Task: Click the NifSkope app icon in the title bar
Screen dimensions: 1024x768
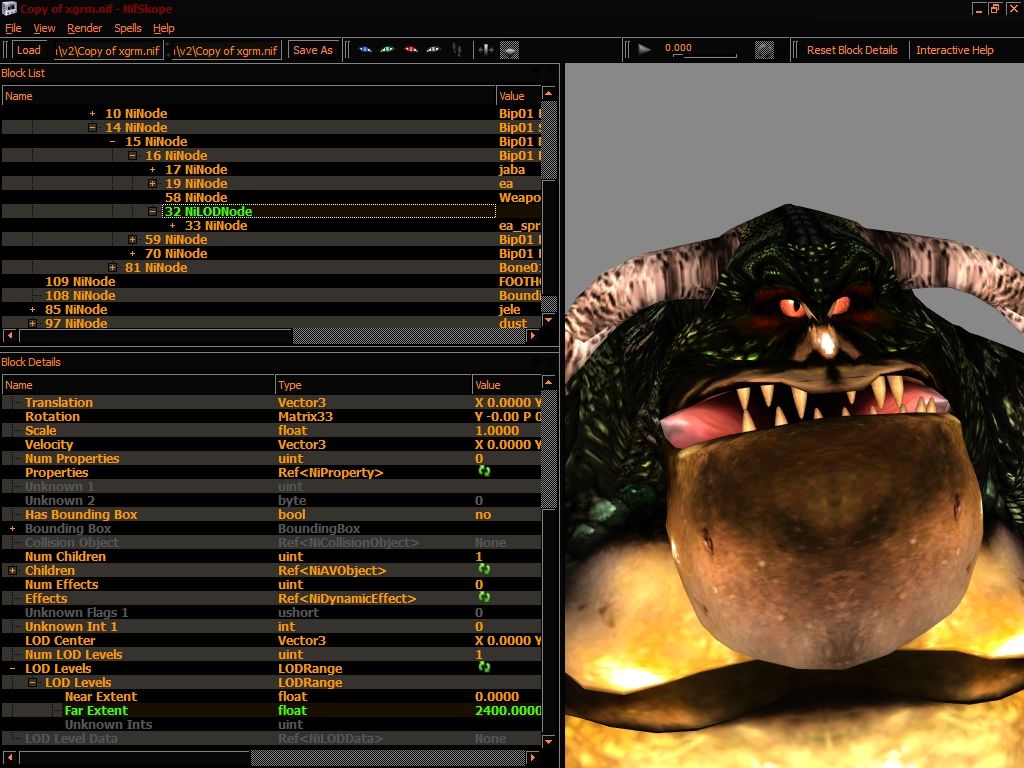Action: [9, 8]
